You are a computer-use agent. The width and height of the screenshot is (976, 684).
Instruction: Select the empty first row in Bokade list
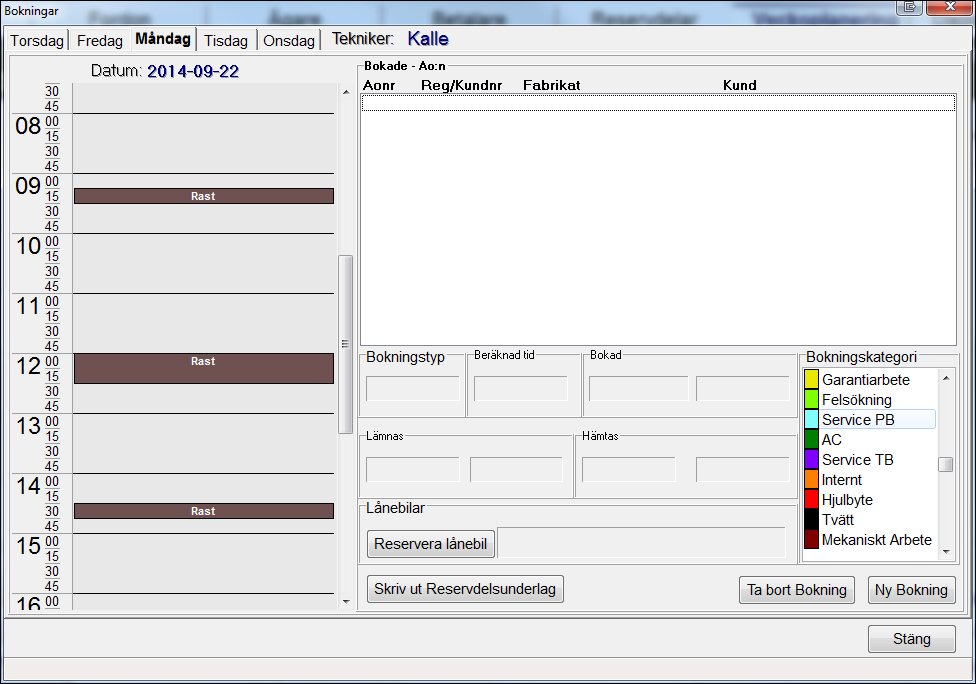(659, 103)
